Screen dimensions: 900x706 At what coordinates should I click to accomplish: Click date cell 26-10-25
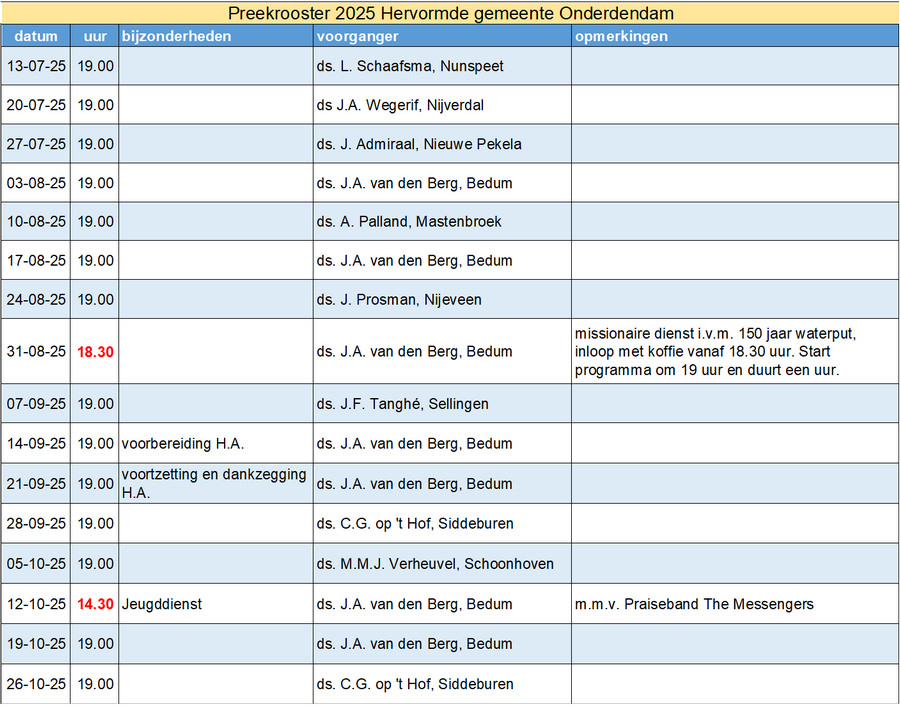point(36,684)
